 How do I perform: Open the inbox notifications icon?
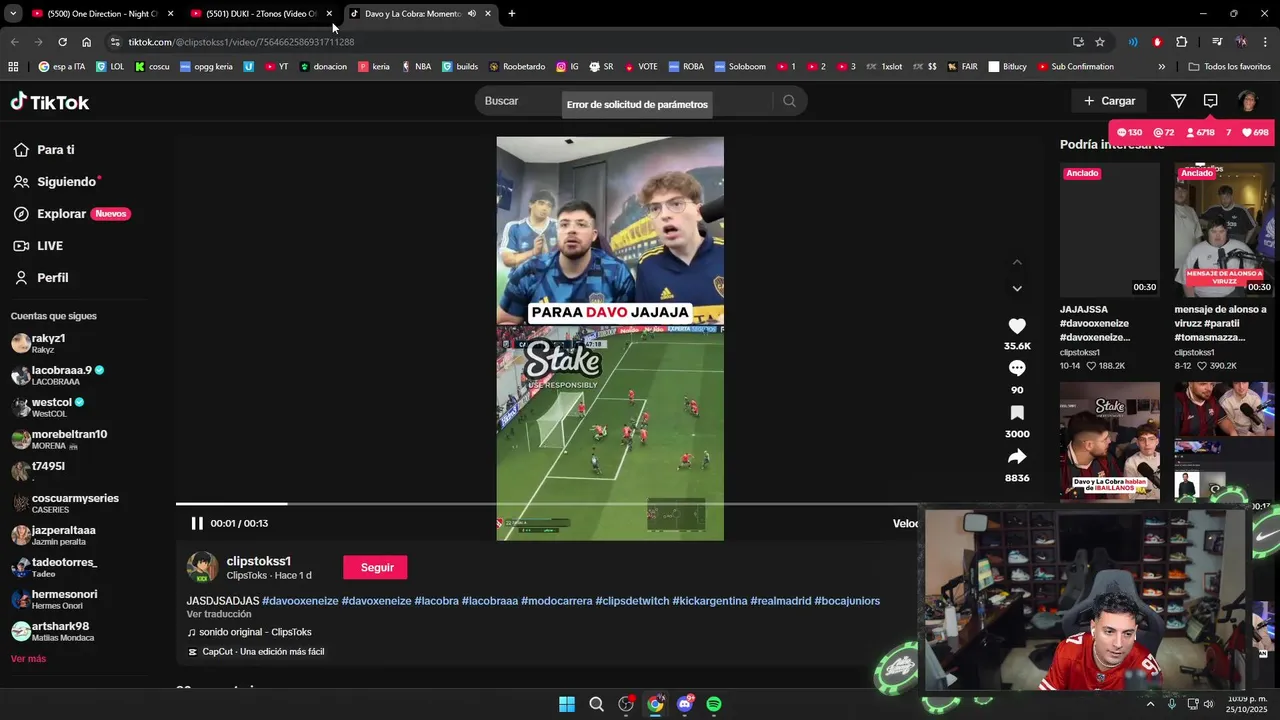click(1210, 101)
